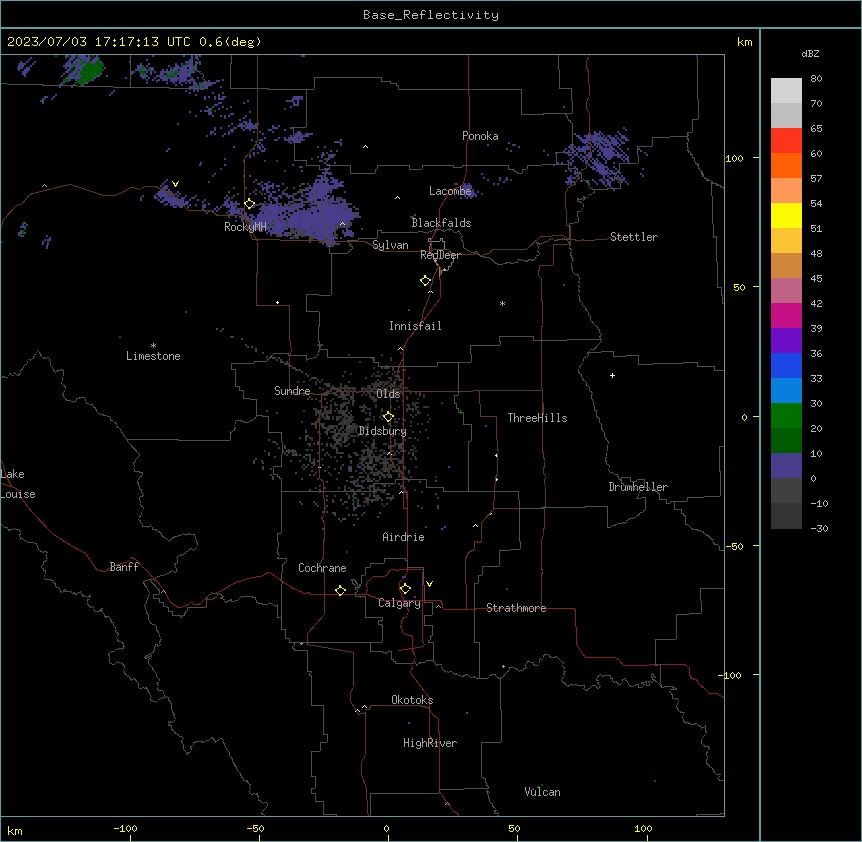Click the Airdrie label

click(x=404, y=537)
